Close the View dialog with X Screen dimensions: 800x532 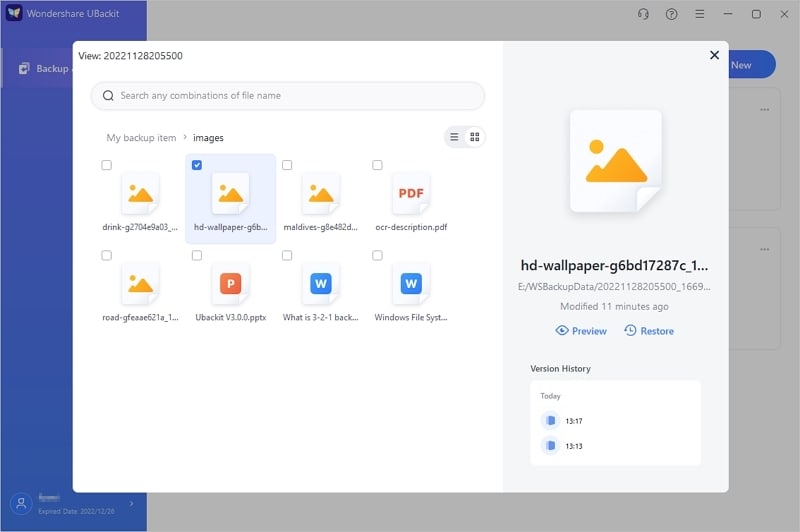coord(714,55)
